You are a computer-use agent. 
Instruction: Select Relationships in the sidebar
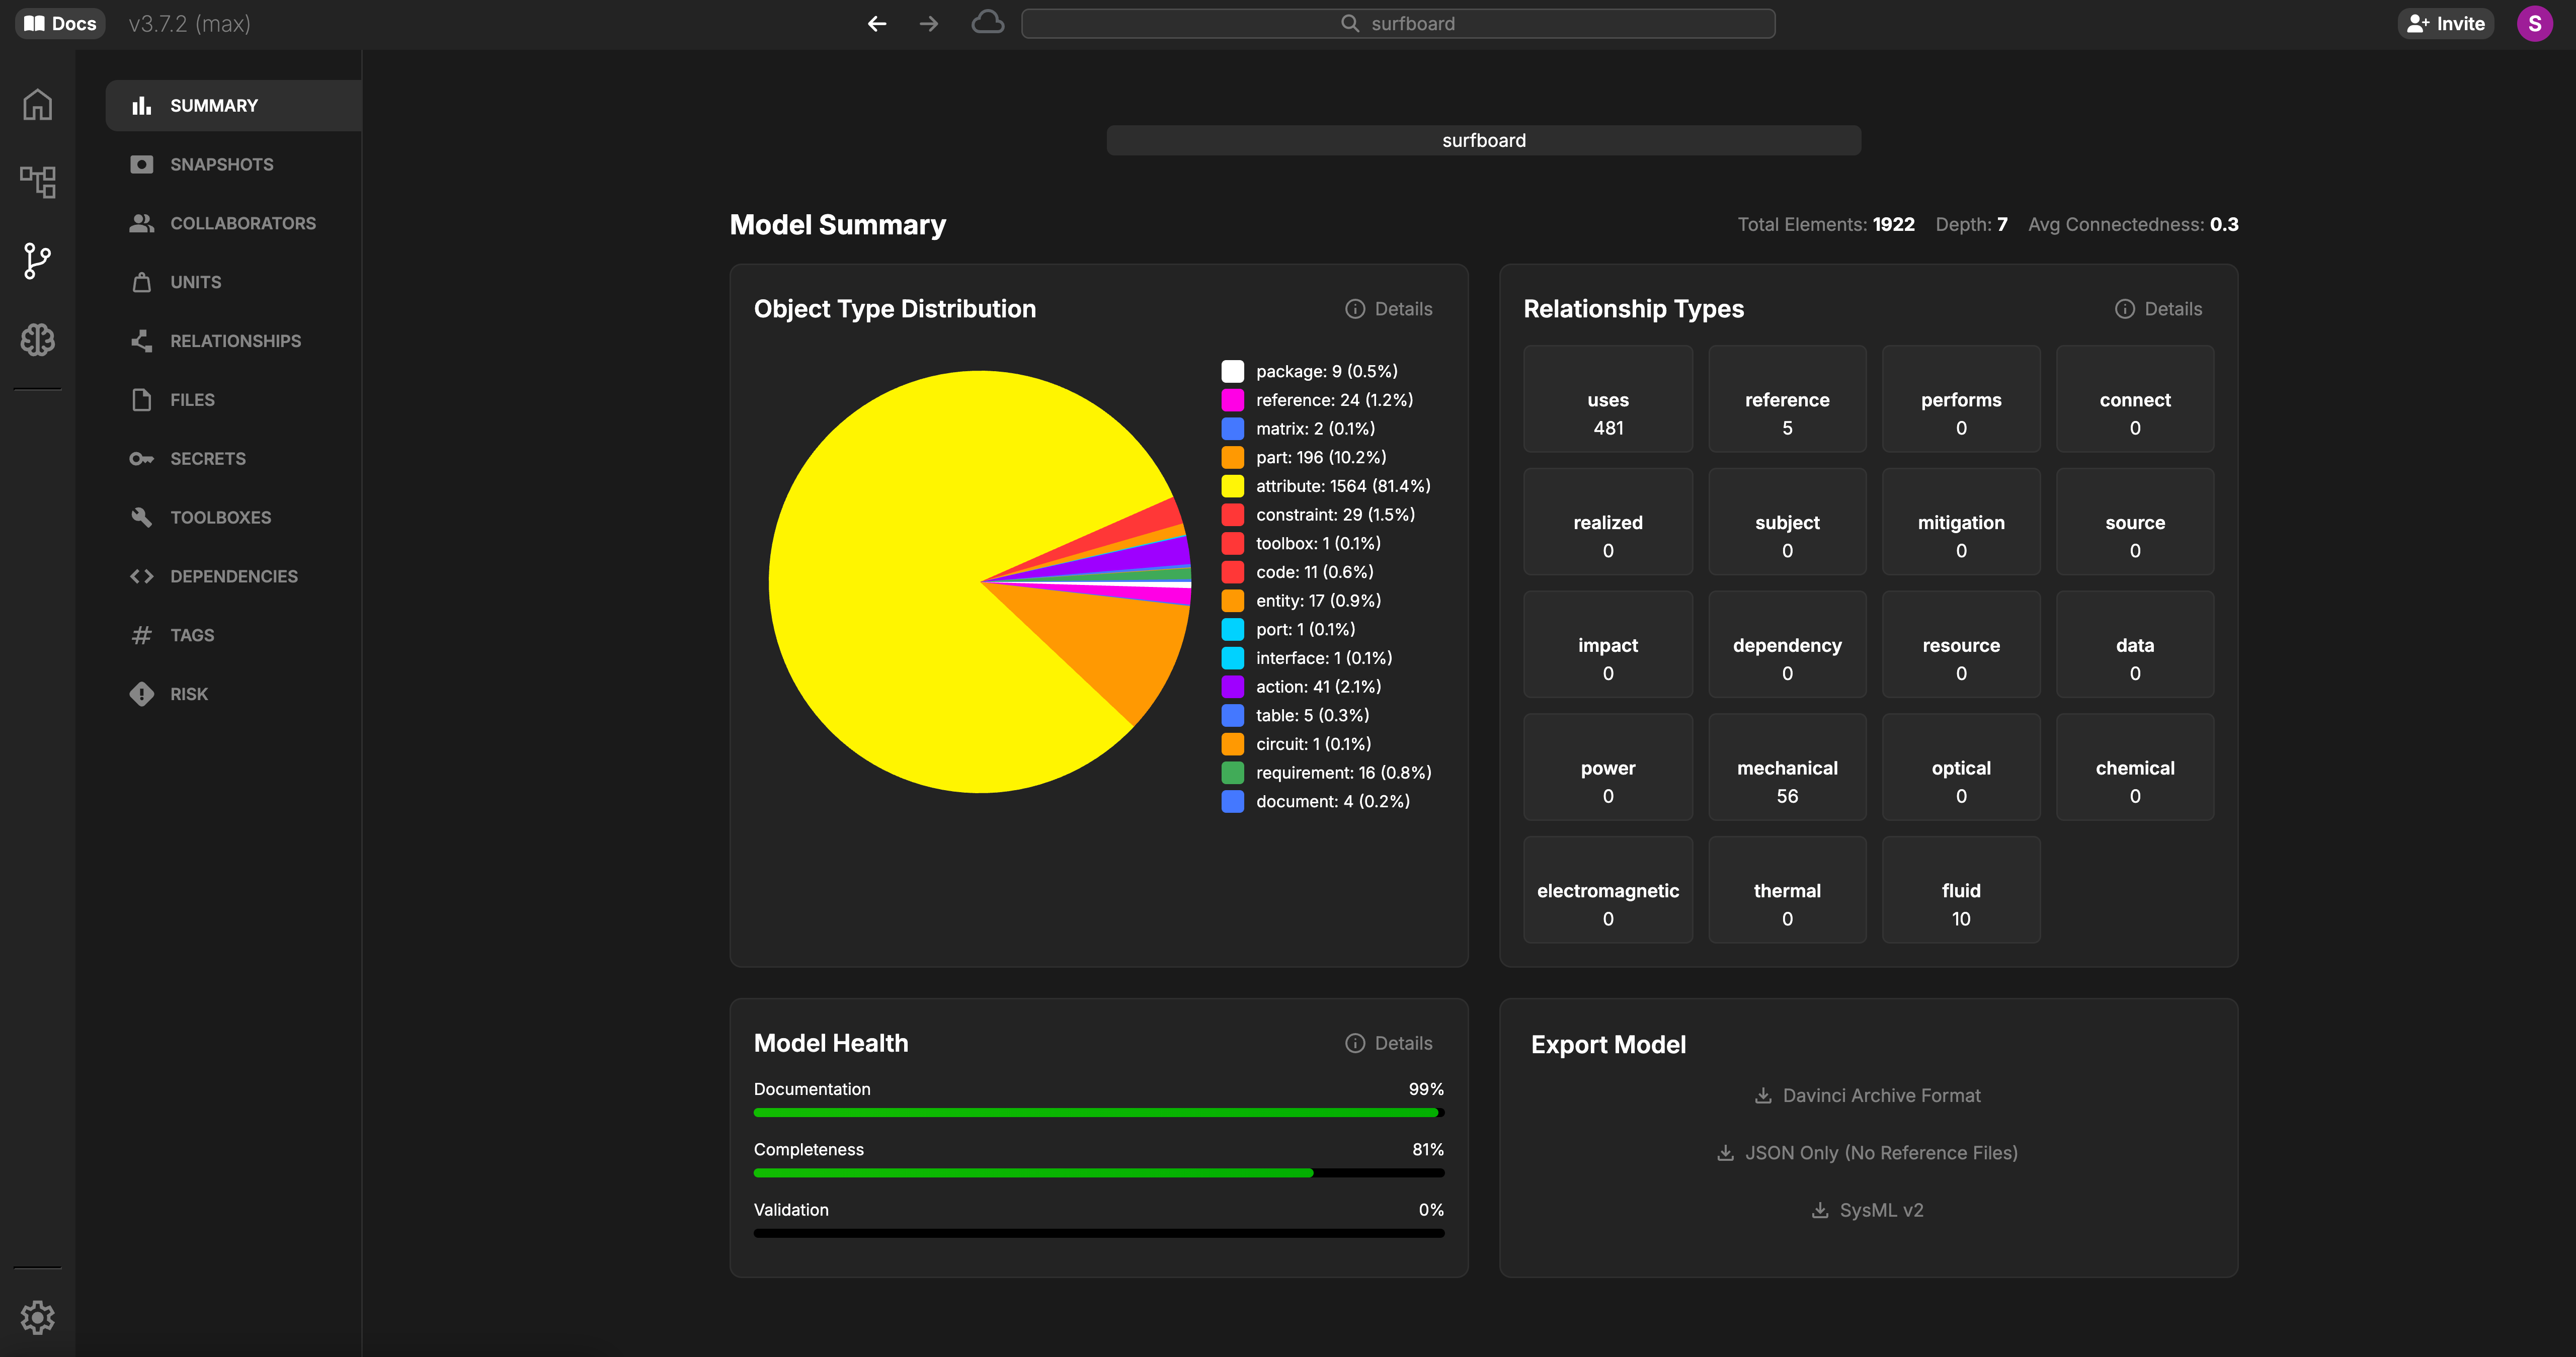click(x=235, y=341)
